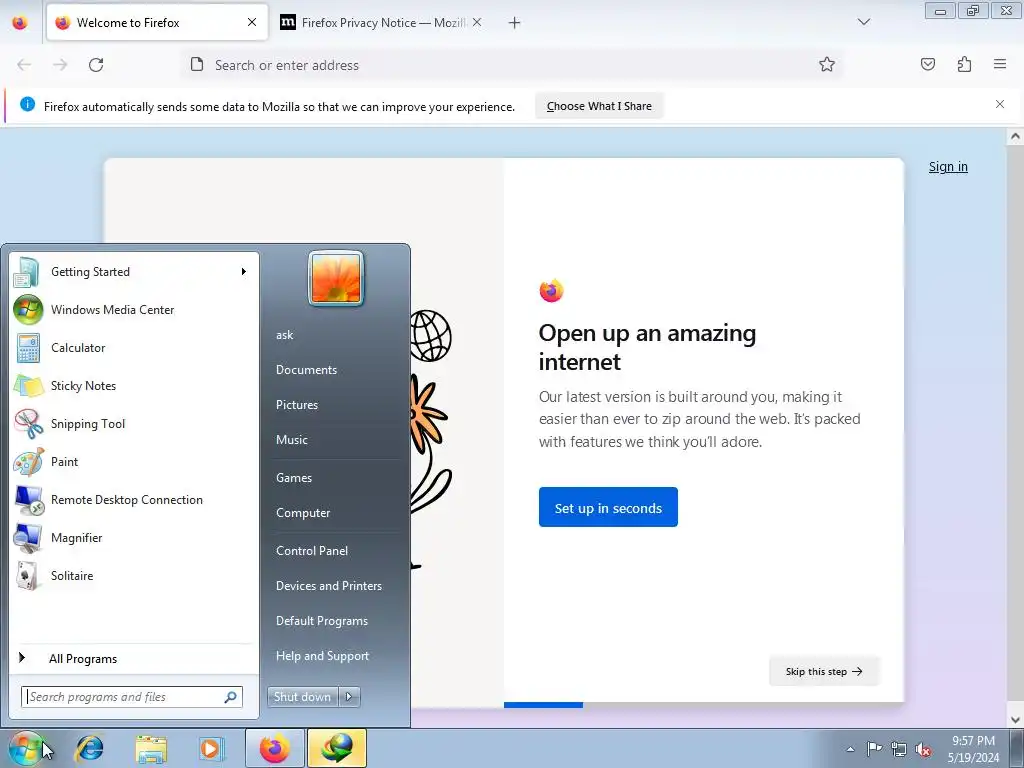Launch Windows Media Center from Start menu
The width and height of the screenshot is (1024, 768).
coord(135,310)
